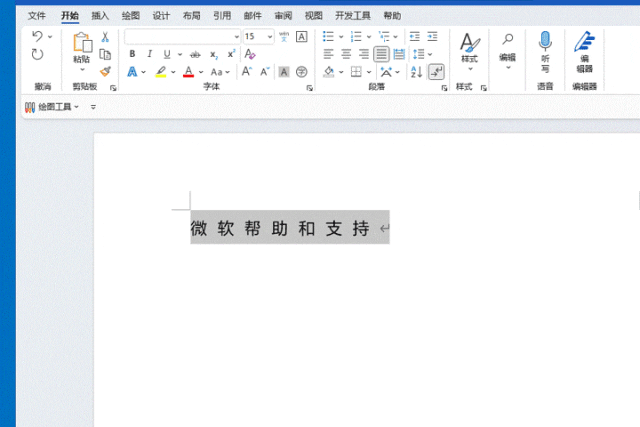Click the enclosed character (字) icon
Viewport: 640px width, 427px height.
click(x=302, y=72)
